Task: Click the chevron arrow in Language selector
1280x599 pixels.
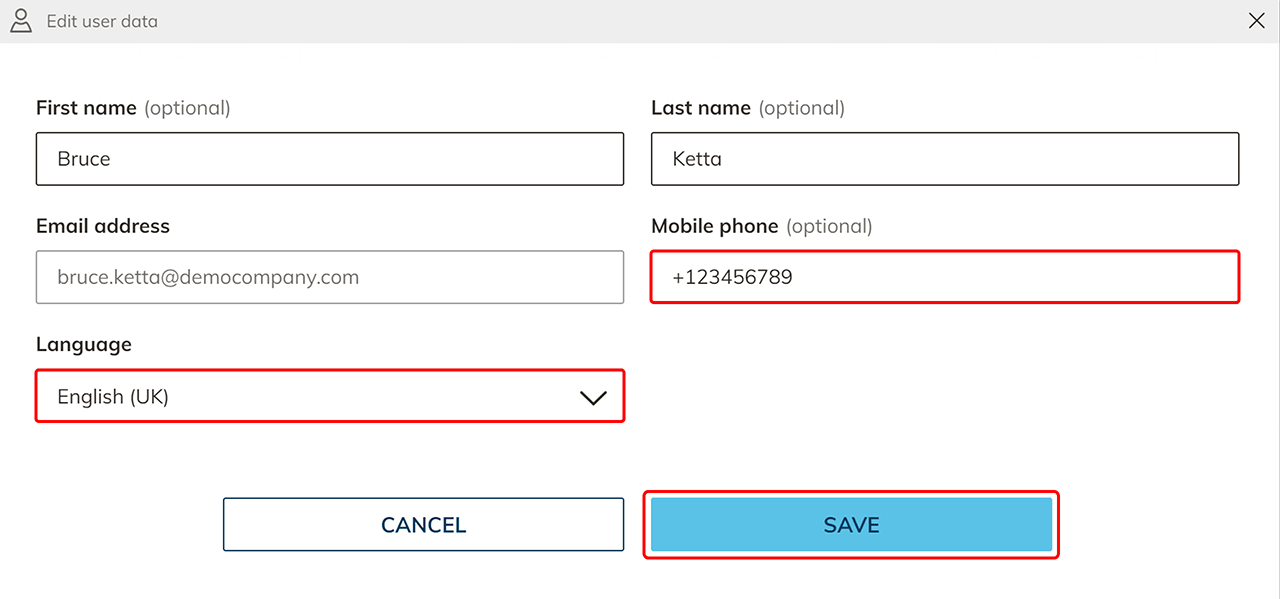Action: click(x=593, y=398)
